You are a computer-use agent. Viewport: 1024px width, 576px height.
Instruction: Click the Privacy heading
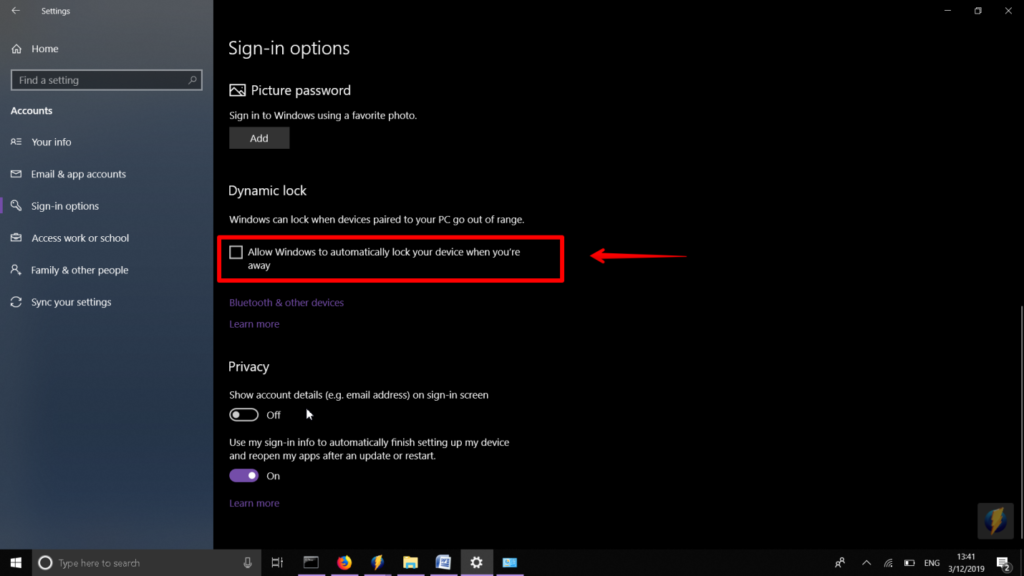(x=248, y=367)
